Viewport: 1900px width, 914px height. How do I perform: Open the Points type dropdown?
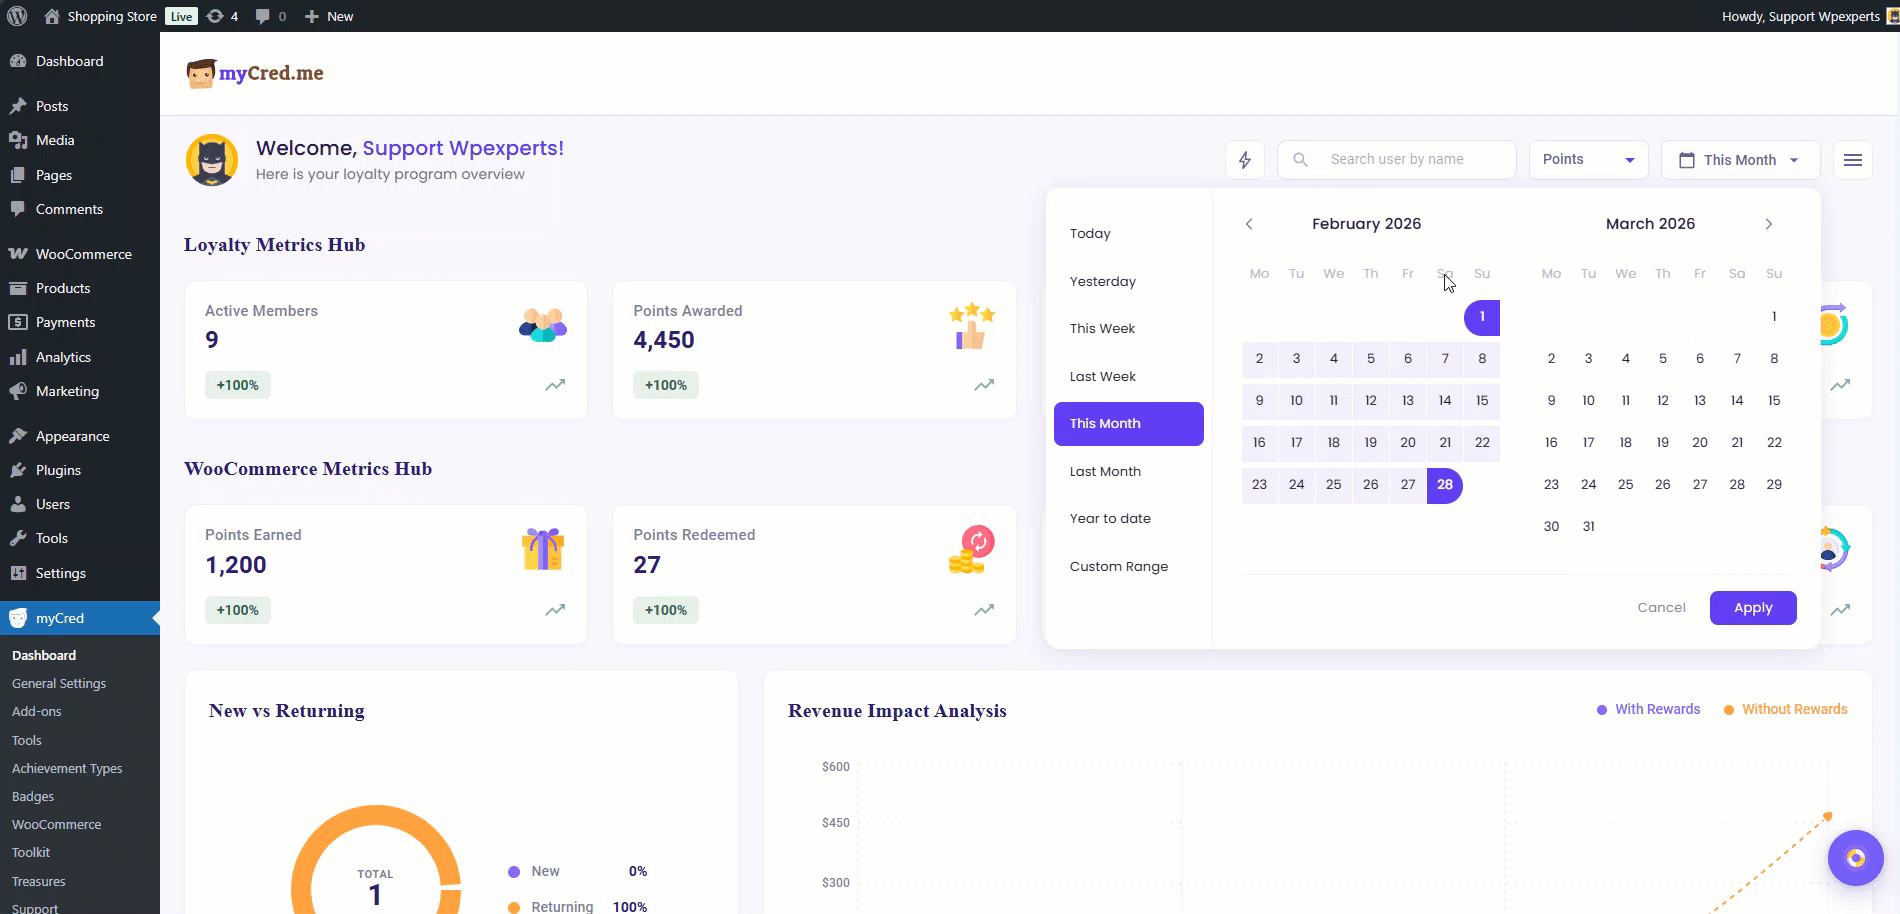(1588, 160)
